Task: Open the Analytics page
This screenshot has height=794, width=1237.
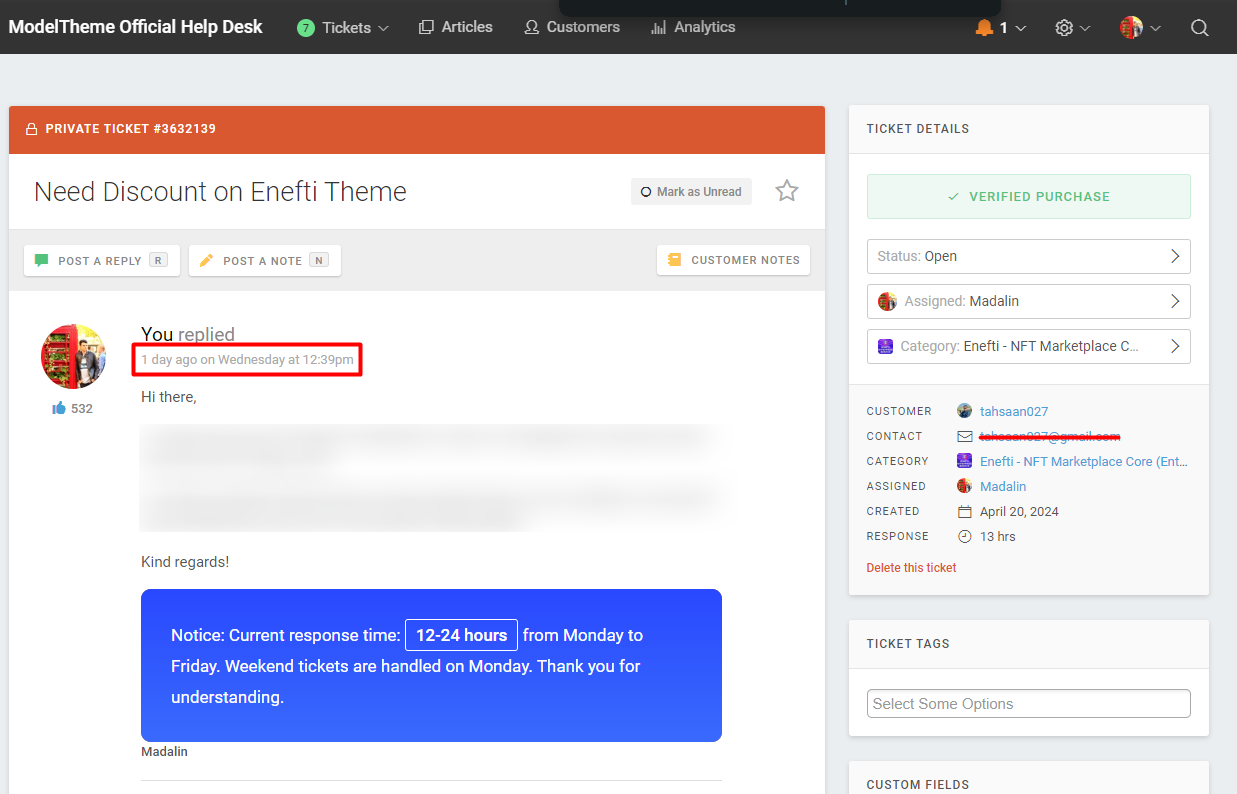Action: (x=693, y=27)
